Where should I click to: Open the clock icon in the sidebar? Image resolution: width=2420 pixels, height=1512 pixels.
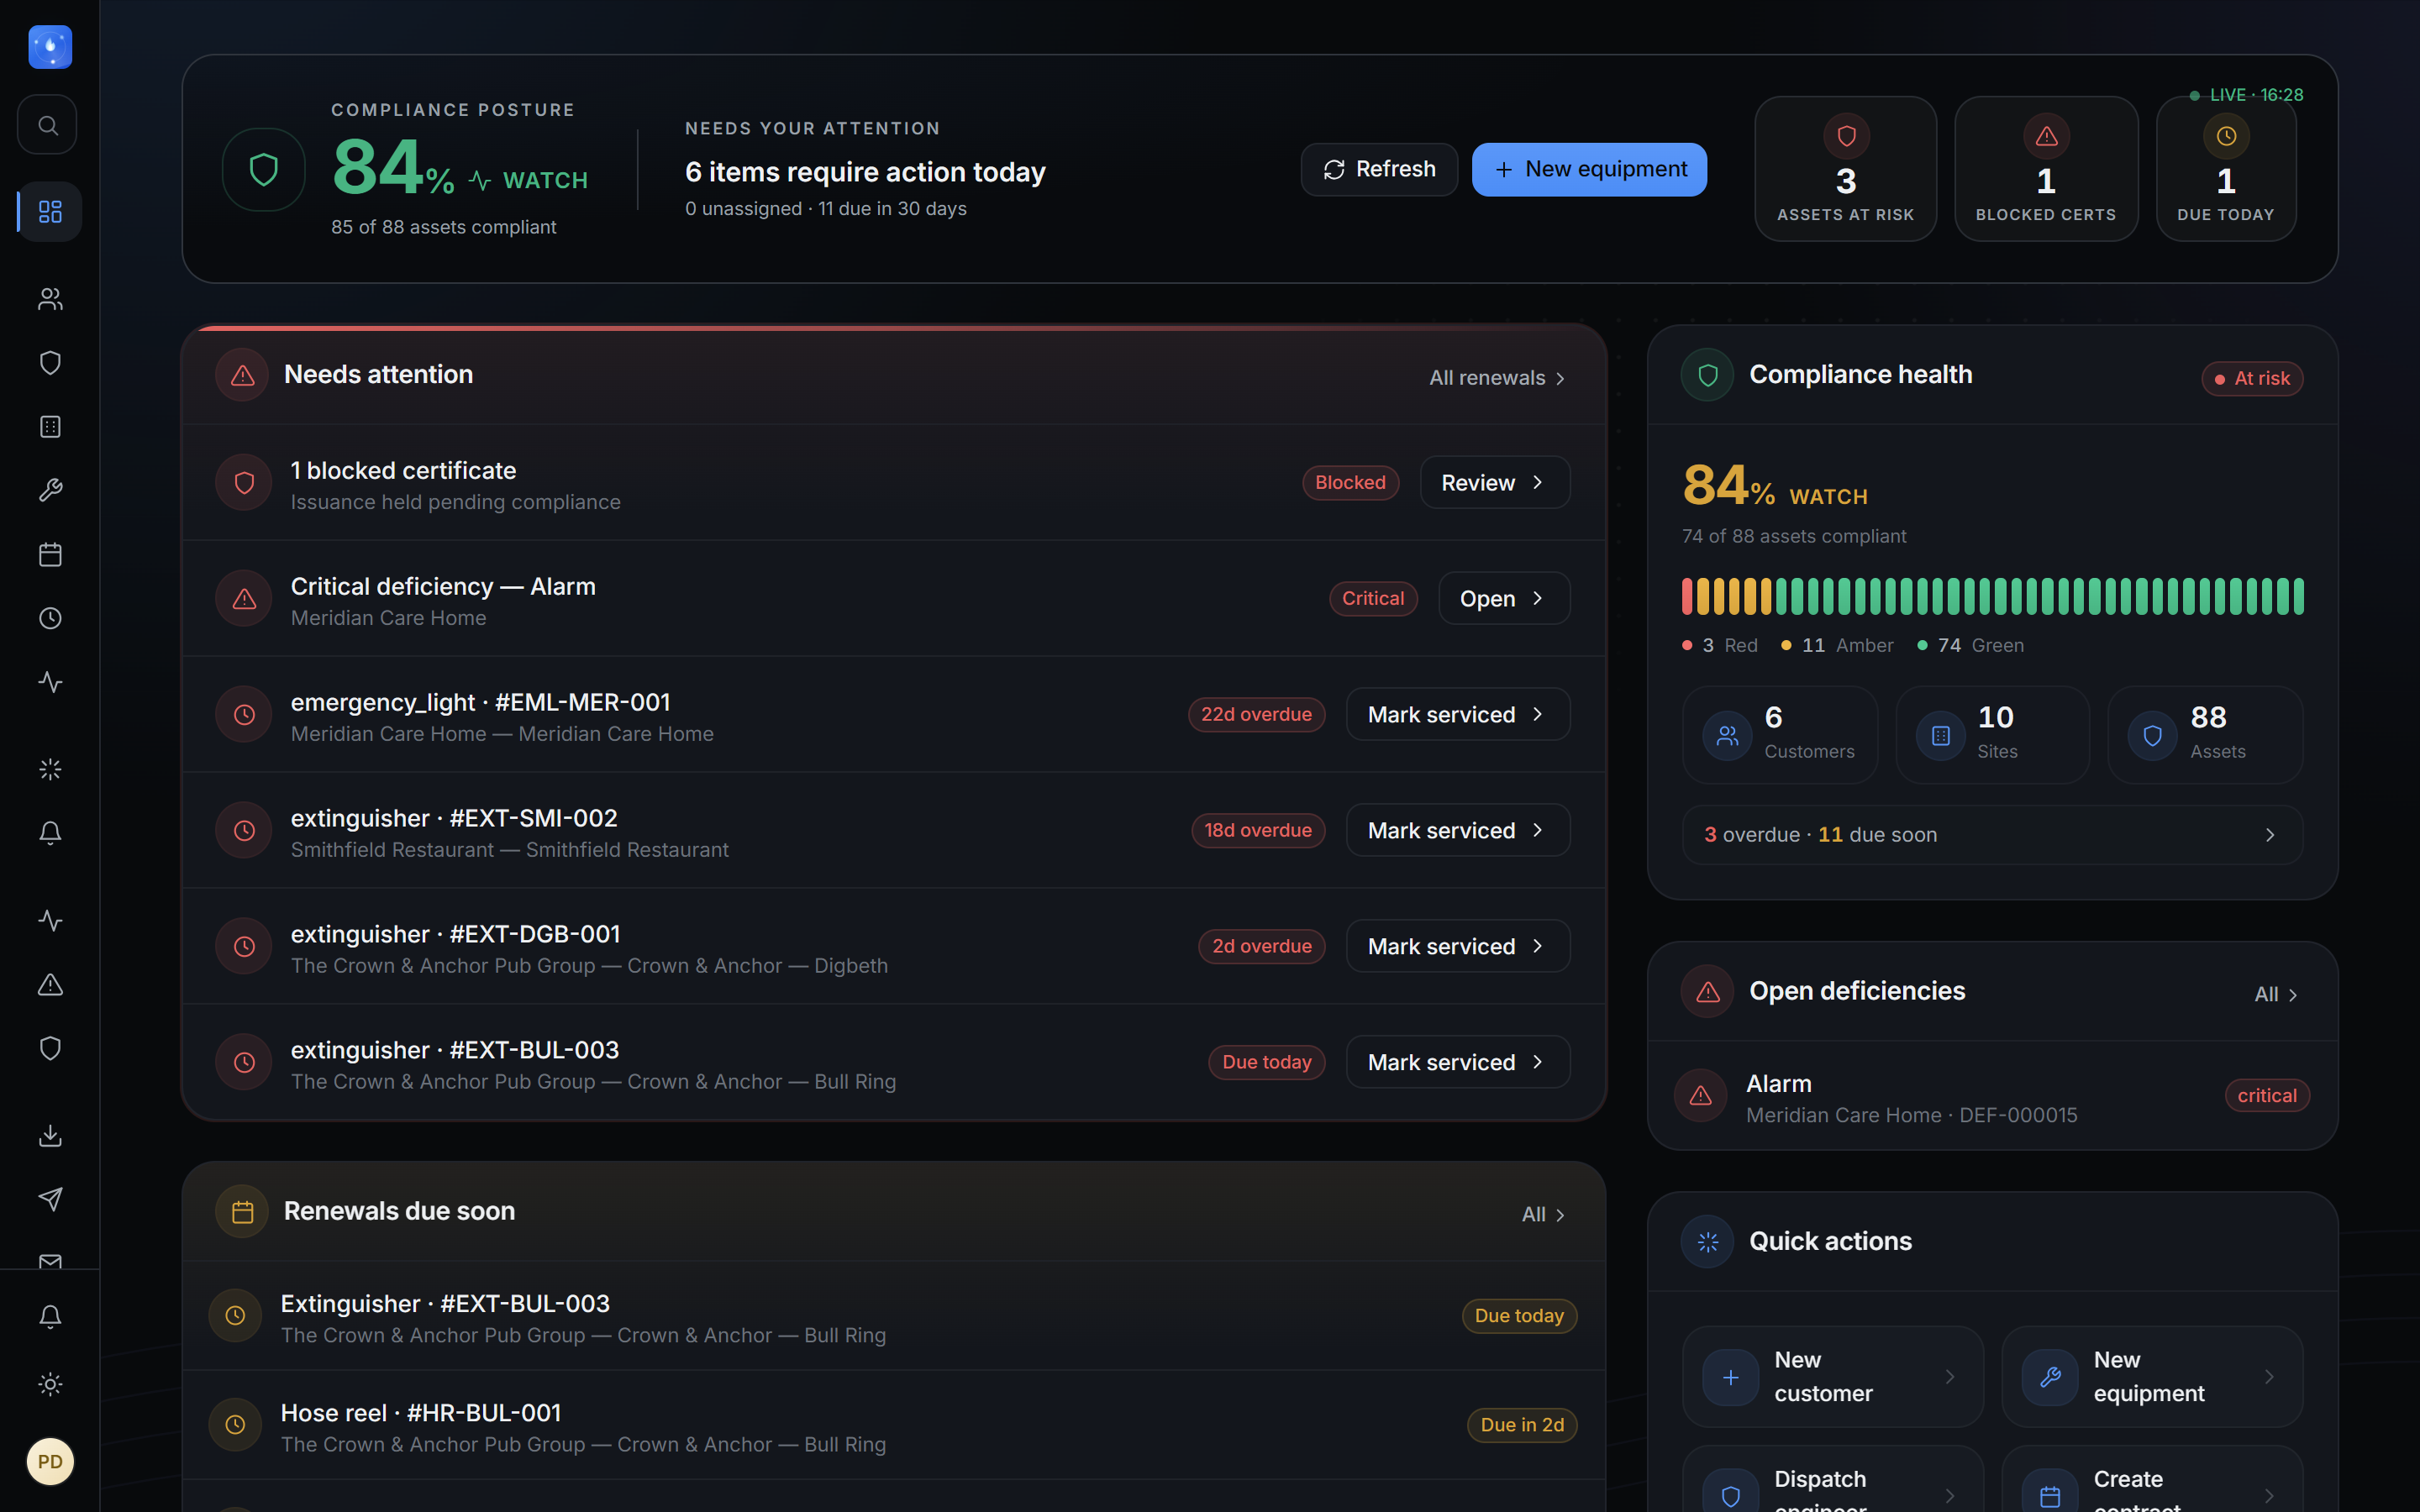[50, 618]
